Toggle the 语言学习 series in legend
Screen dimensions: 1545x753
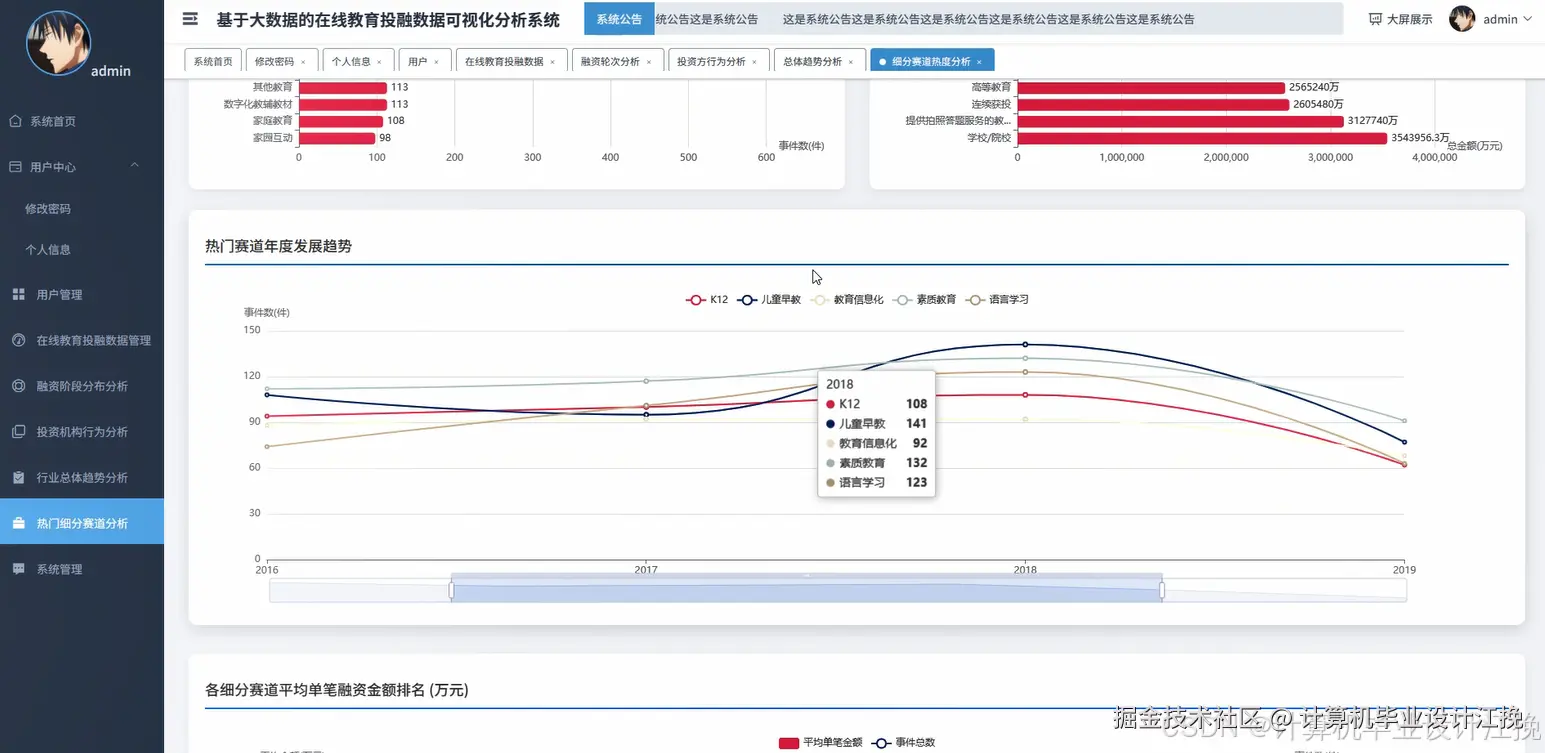pos(997,299)
